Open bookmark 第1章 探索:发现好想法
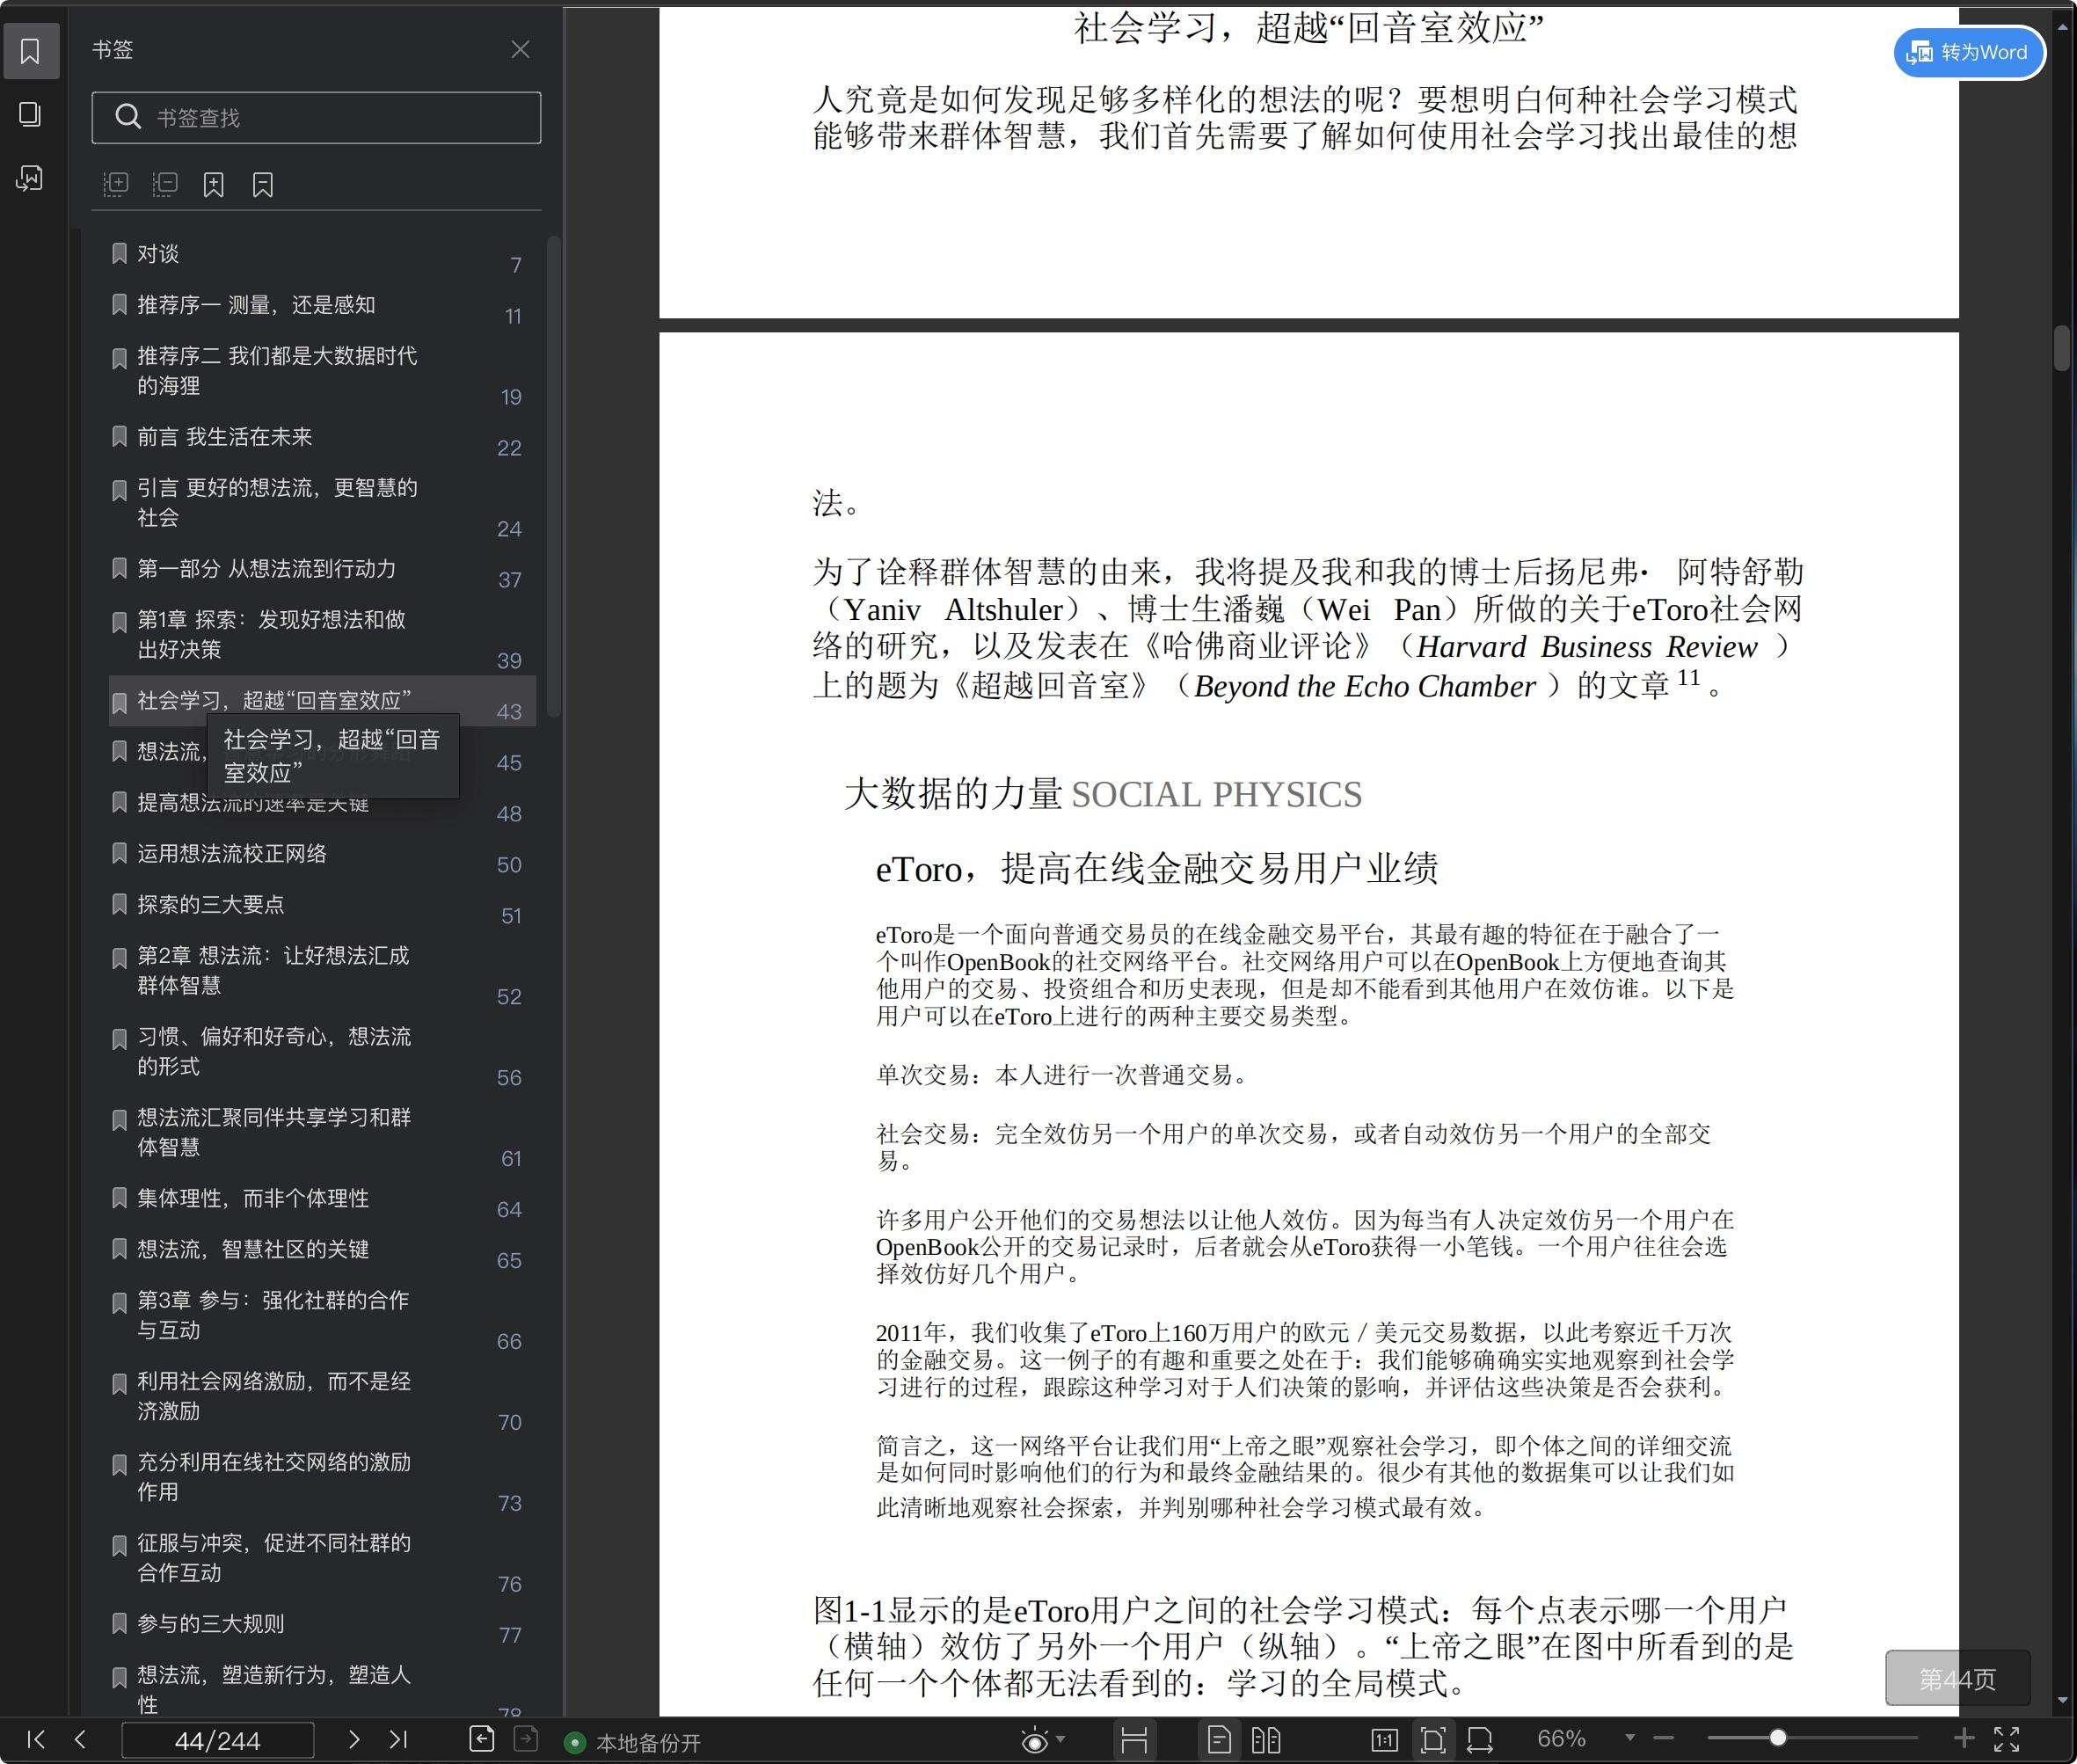The image size is (2077, 1764). click(x=322, y=635)
